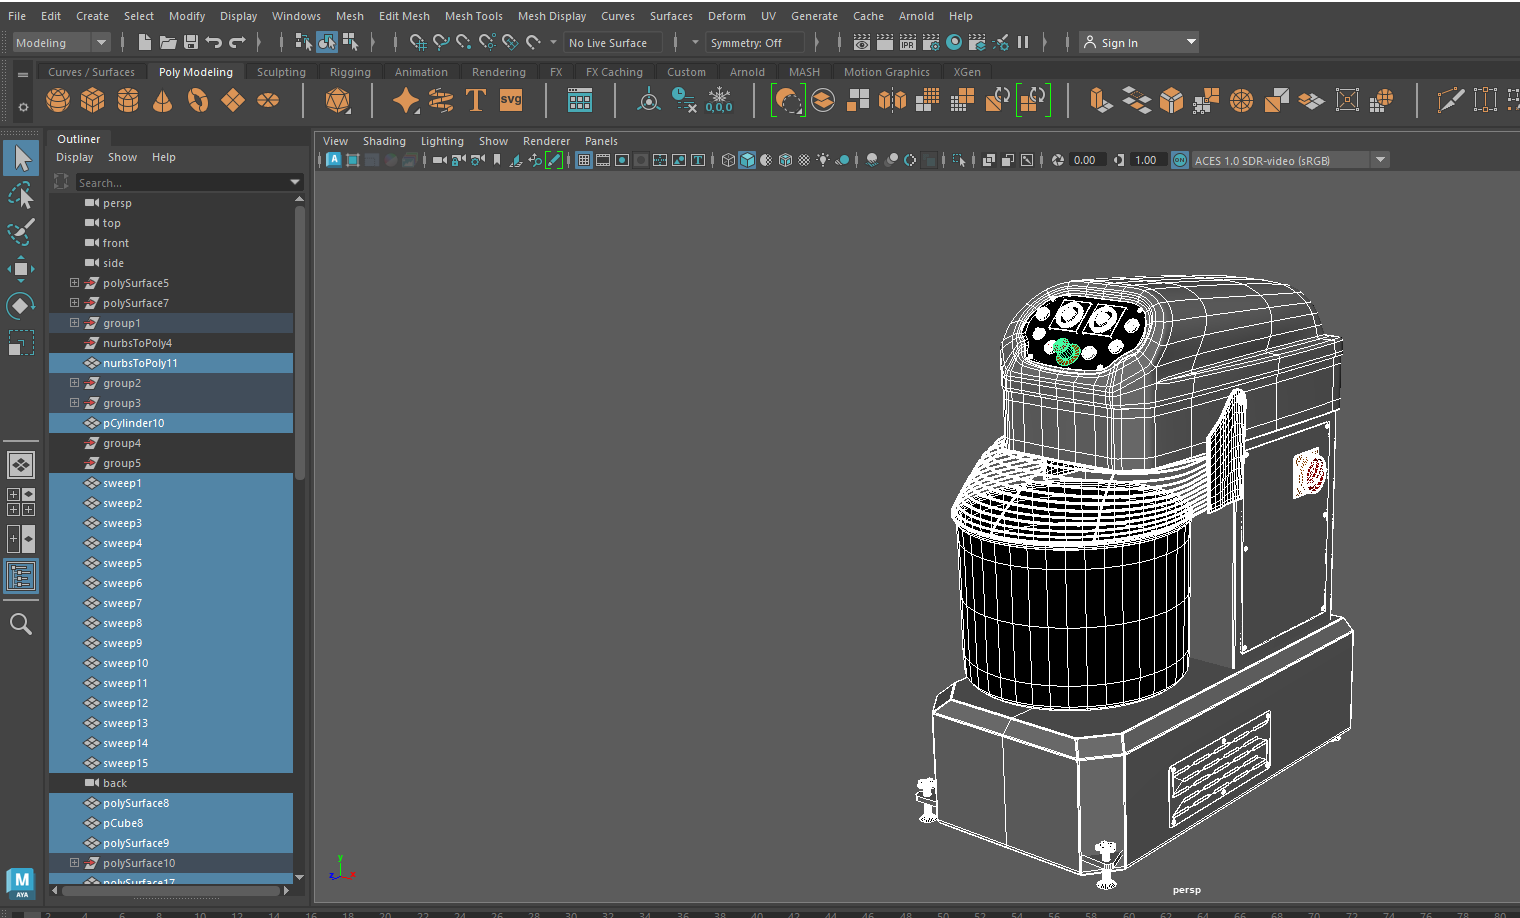Choose the Move tool in the toolbox

20,268
